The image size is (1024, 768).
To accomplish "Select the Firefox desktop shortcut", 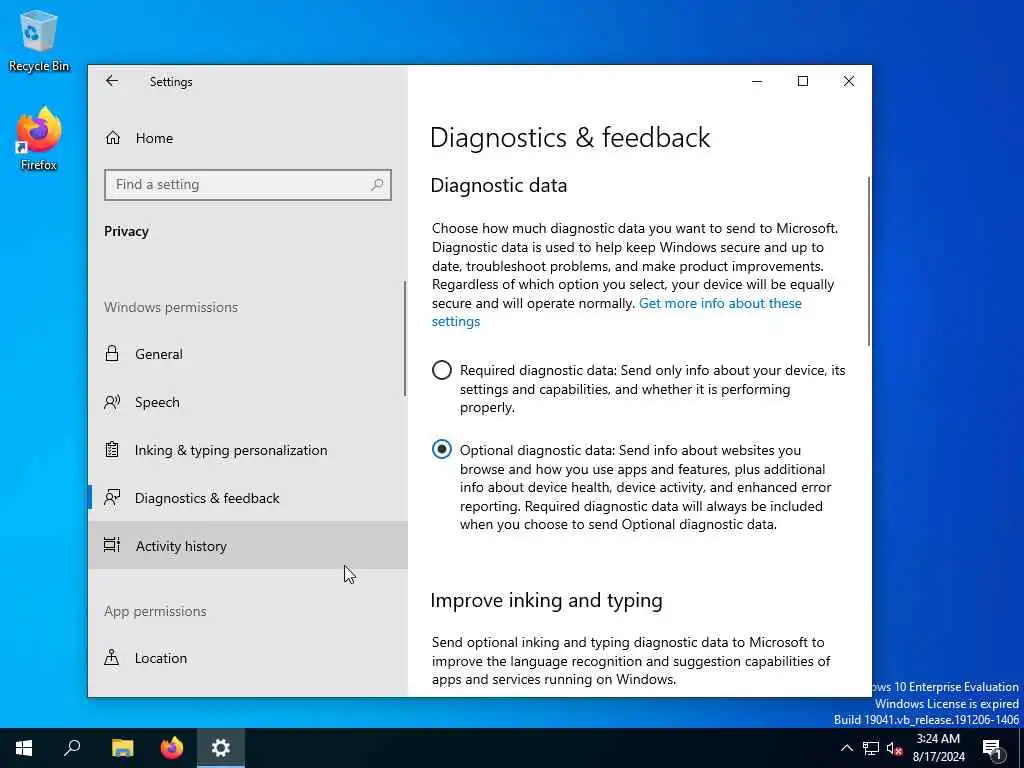I will point(39,139).
